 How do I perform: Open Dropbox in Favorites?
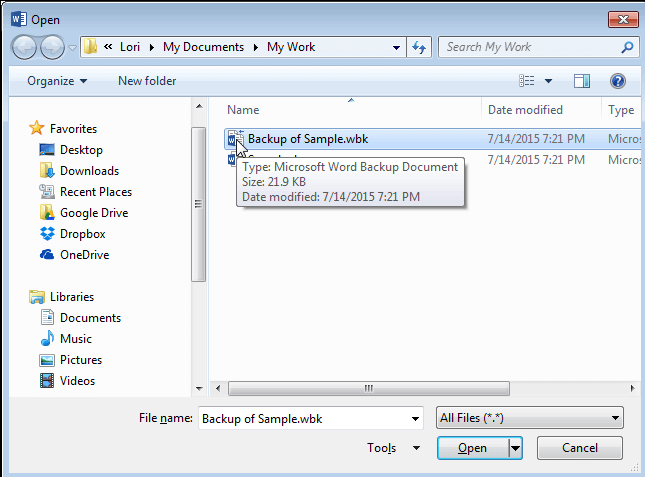[82, 233]
